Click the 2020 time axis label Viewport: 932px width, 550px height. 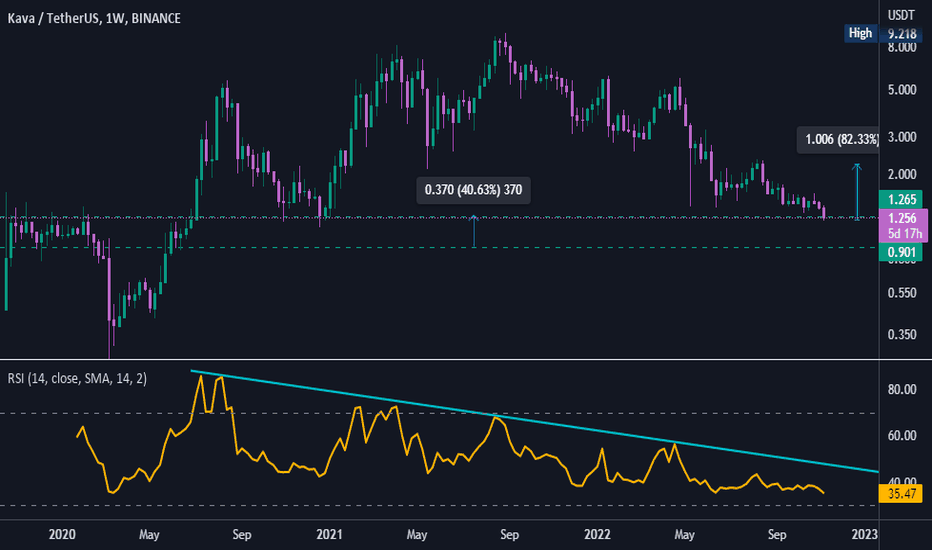click(x=62, y=535)
